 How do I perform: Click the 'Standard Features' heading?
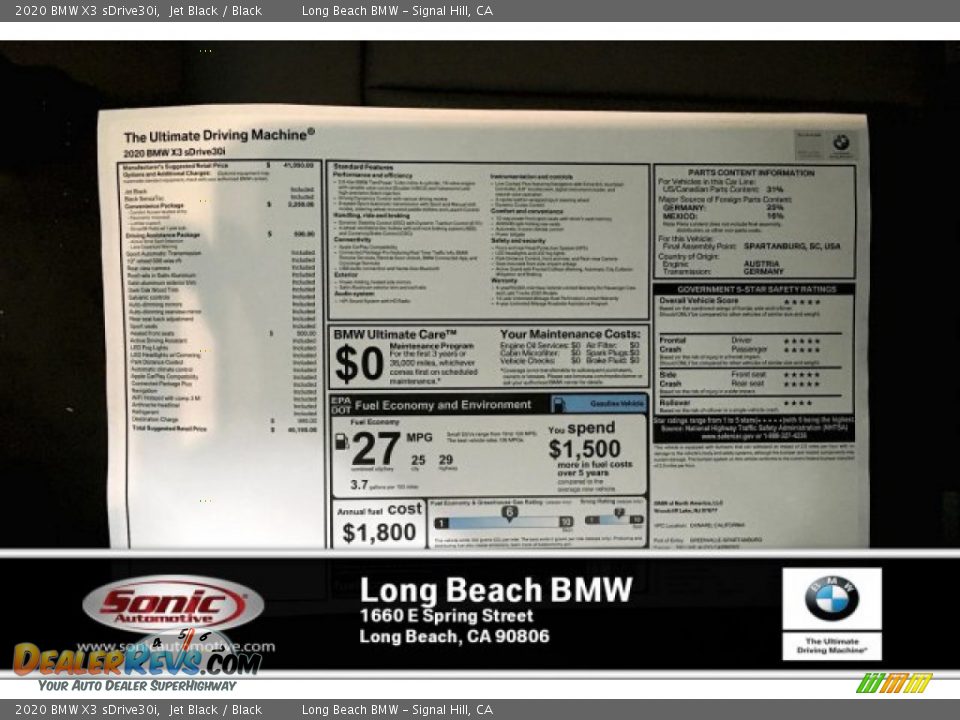point(363,167)
